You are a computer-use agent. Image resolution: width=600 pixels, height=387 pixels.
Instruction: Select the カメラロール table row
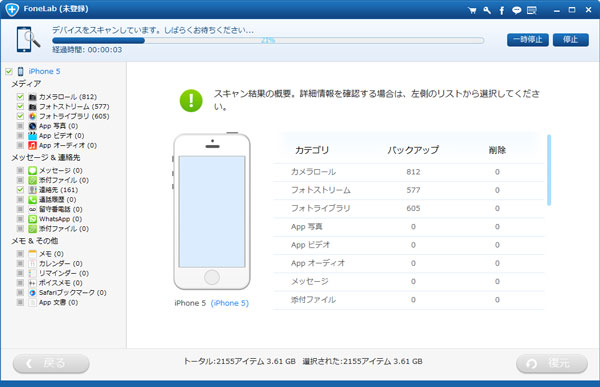pyautogui.click(x=408, y=172)
